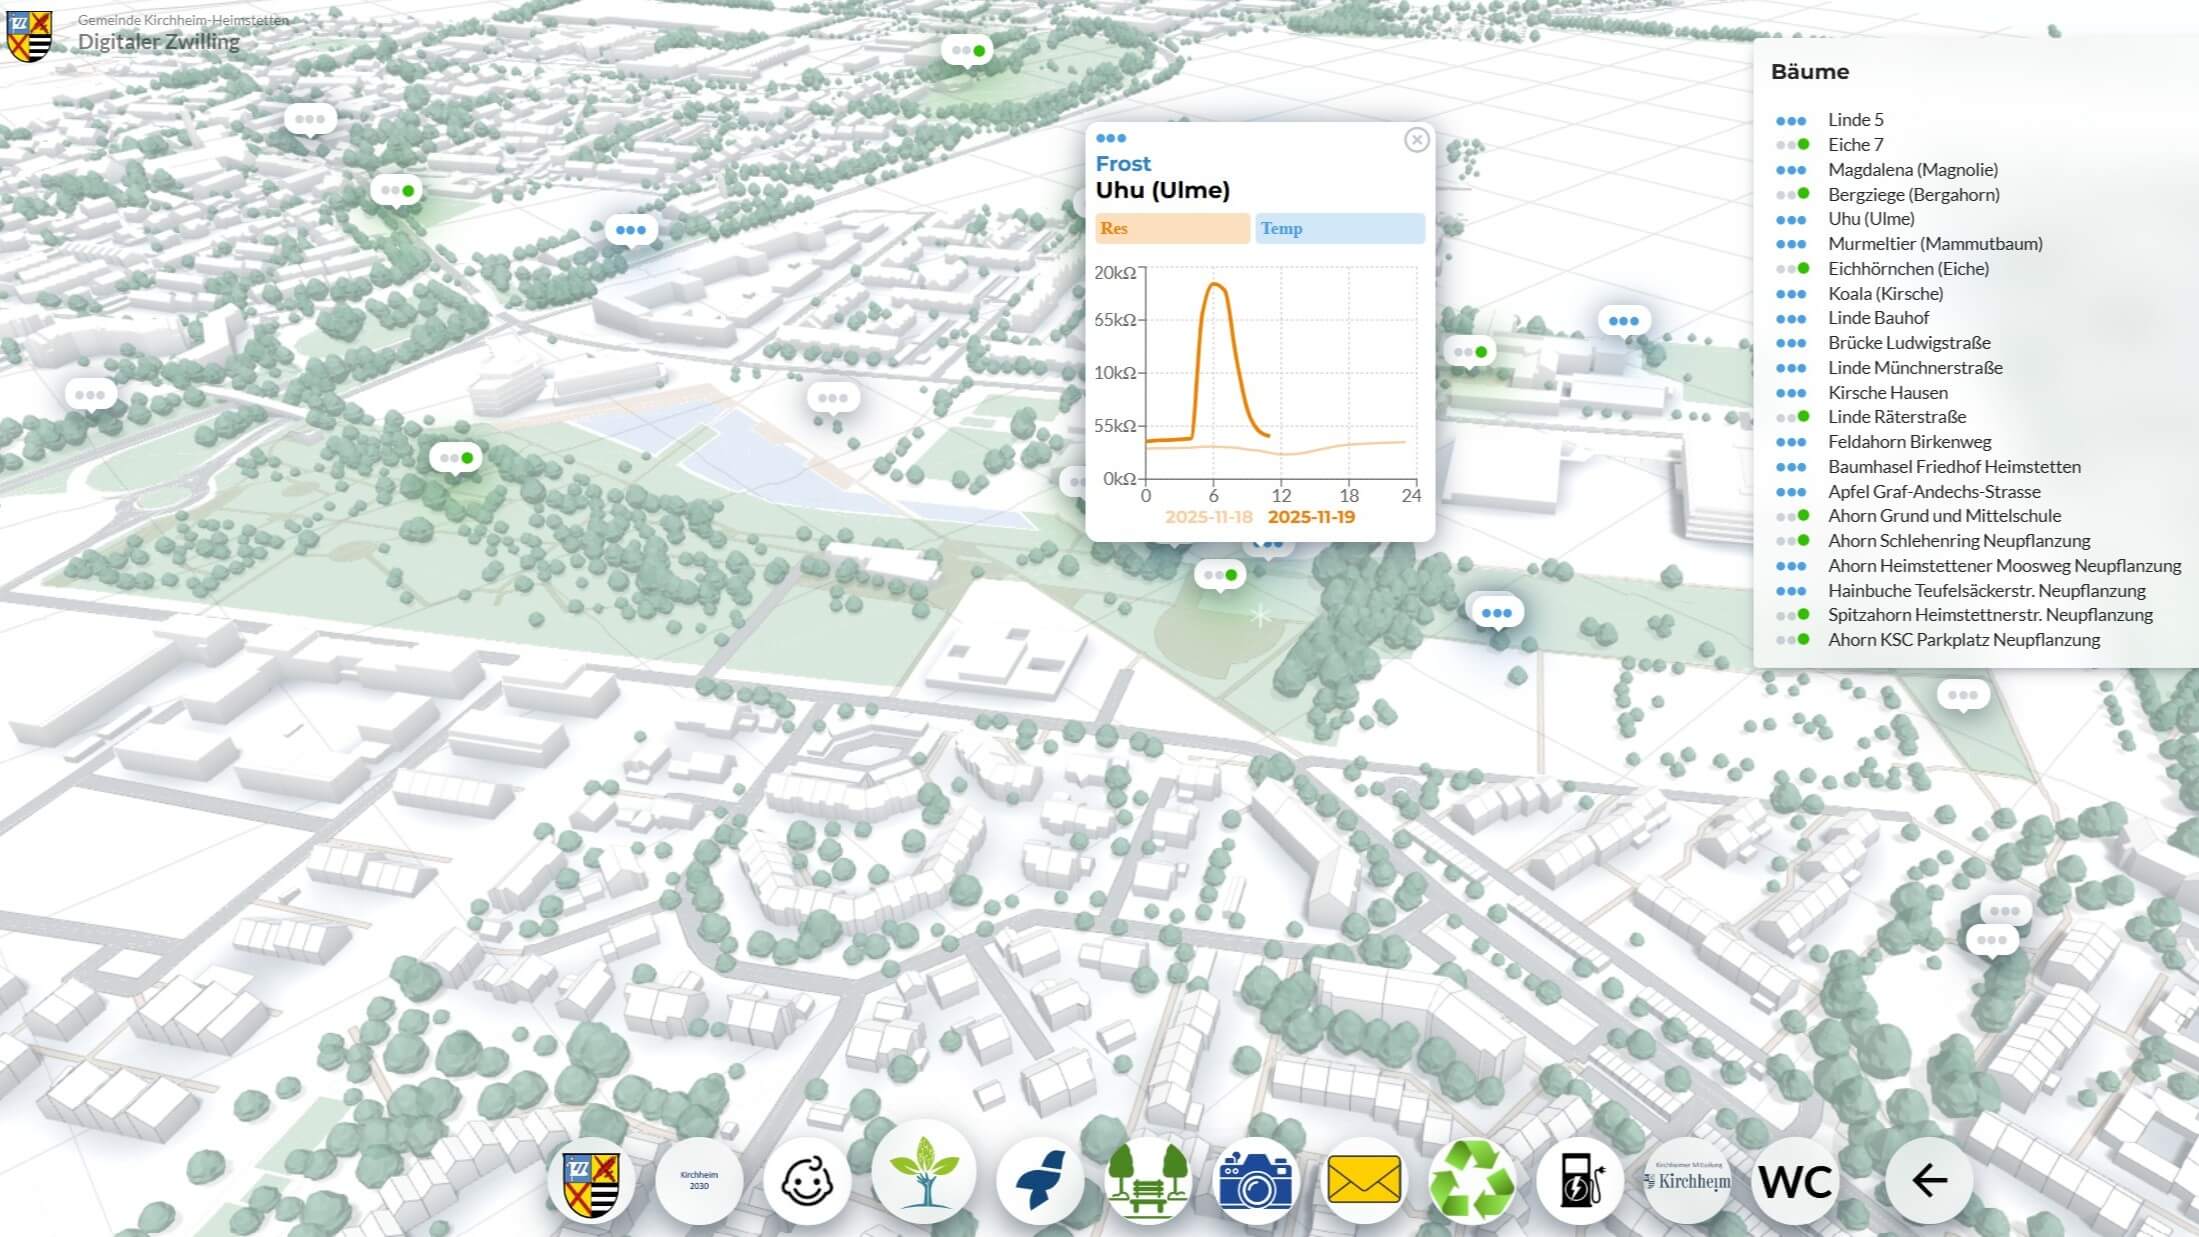Viewport: 2199px width, 1237px height.
Task: Show EV charging station icon
Action: point(1578,1182)
